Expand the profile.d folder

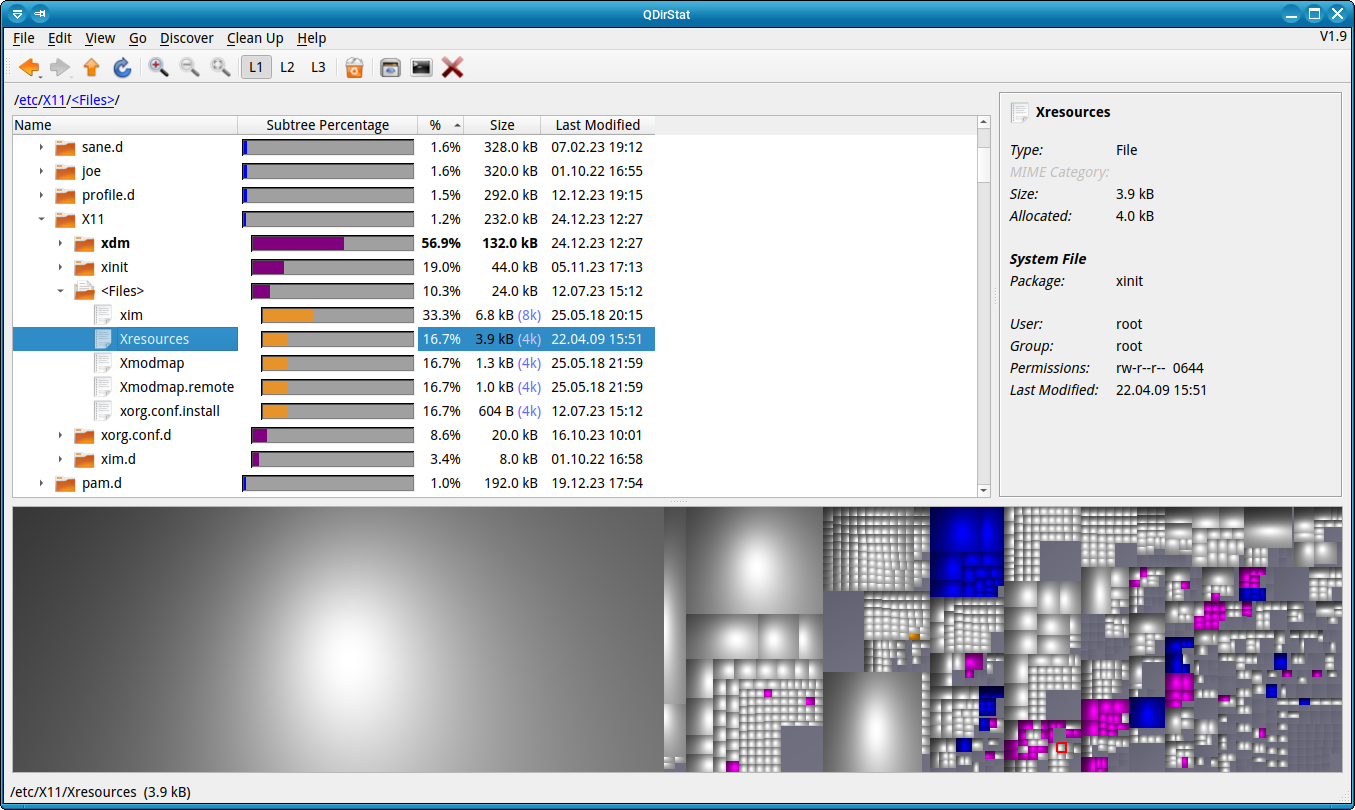tap(41, 195)
